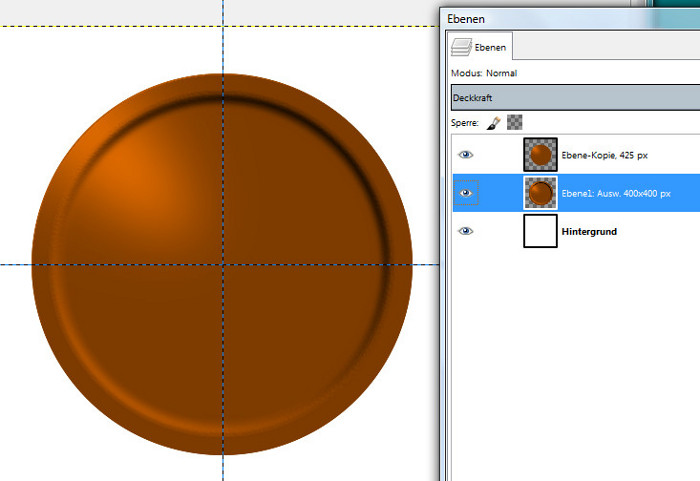
Task: Toggle the checkerboard lock alpha icon
Action: (x=515, y=123)
